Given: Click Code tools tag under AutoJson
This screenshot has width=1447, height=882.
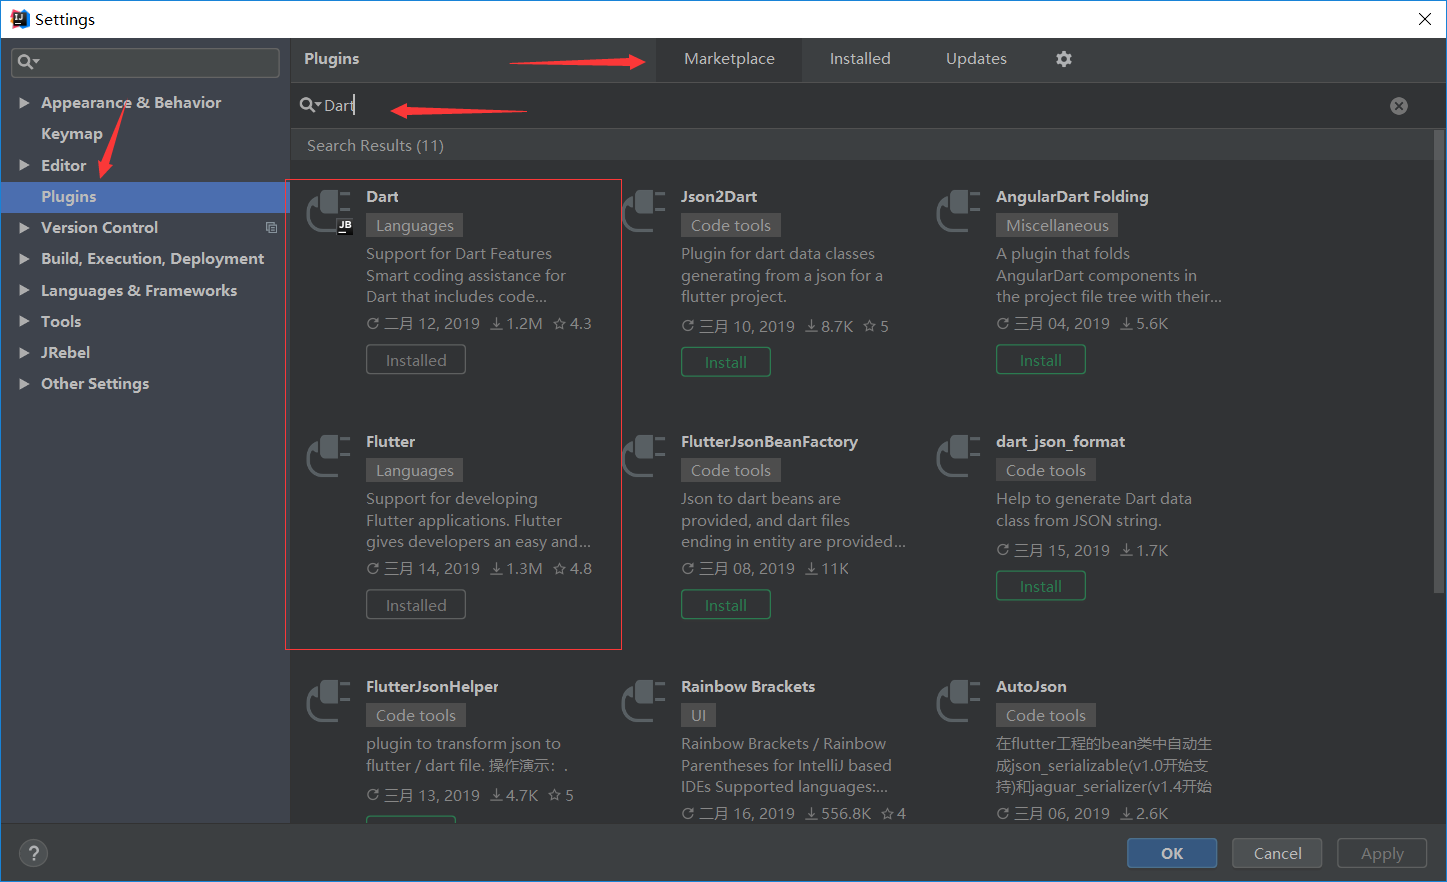Looking at the screenshot, I should [x=1046, y=716].
